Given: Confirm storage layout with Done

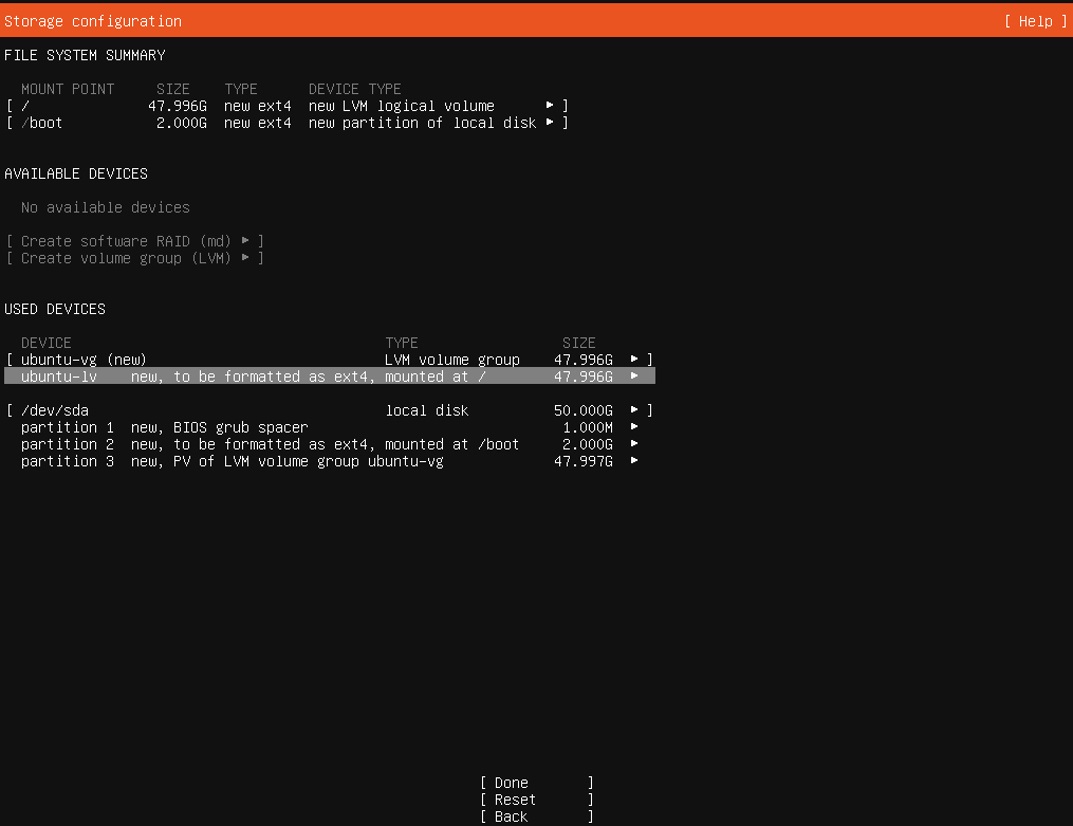Looking at the screenshot, I should tap(536, 783).
